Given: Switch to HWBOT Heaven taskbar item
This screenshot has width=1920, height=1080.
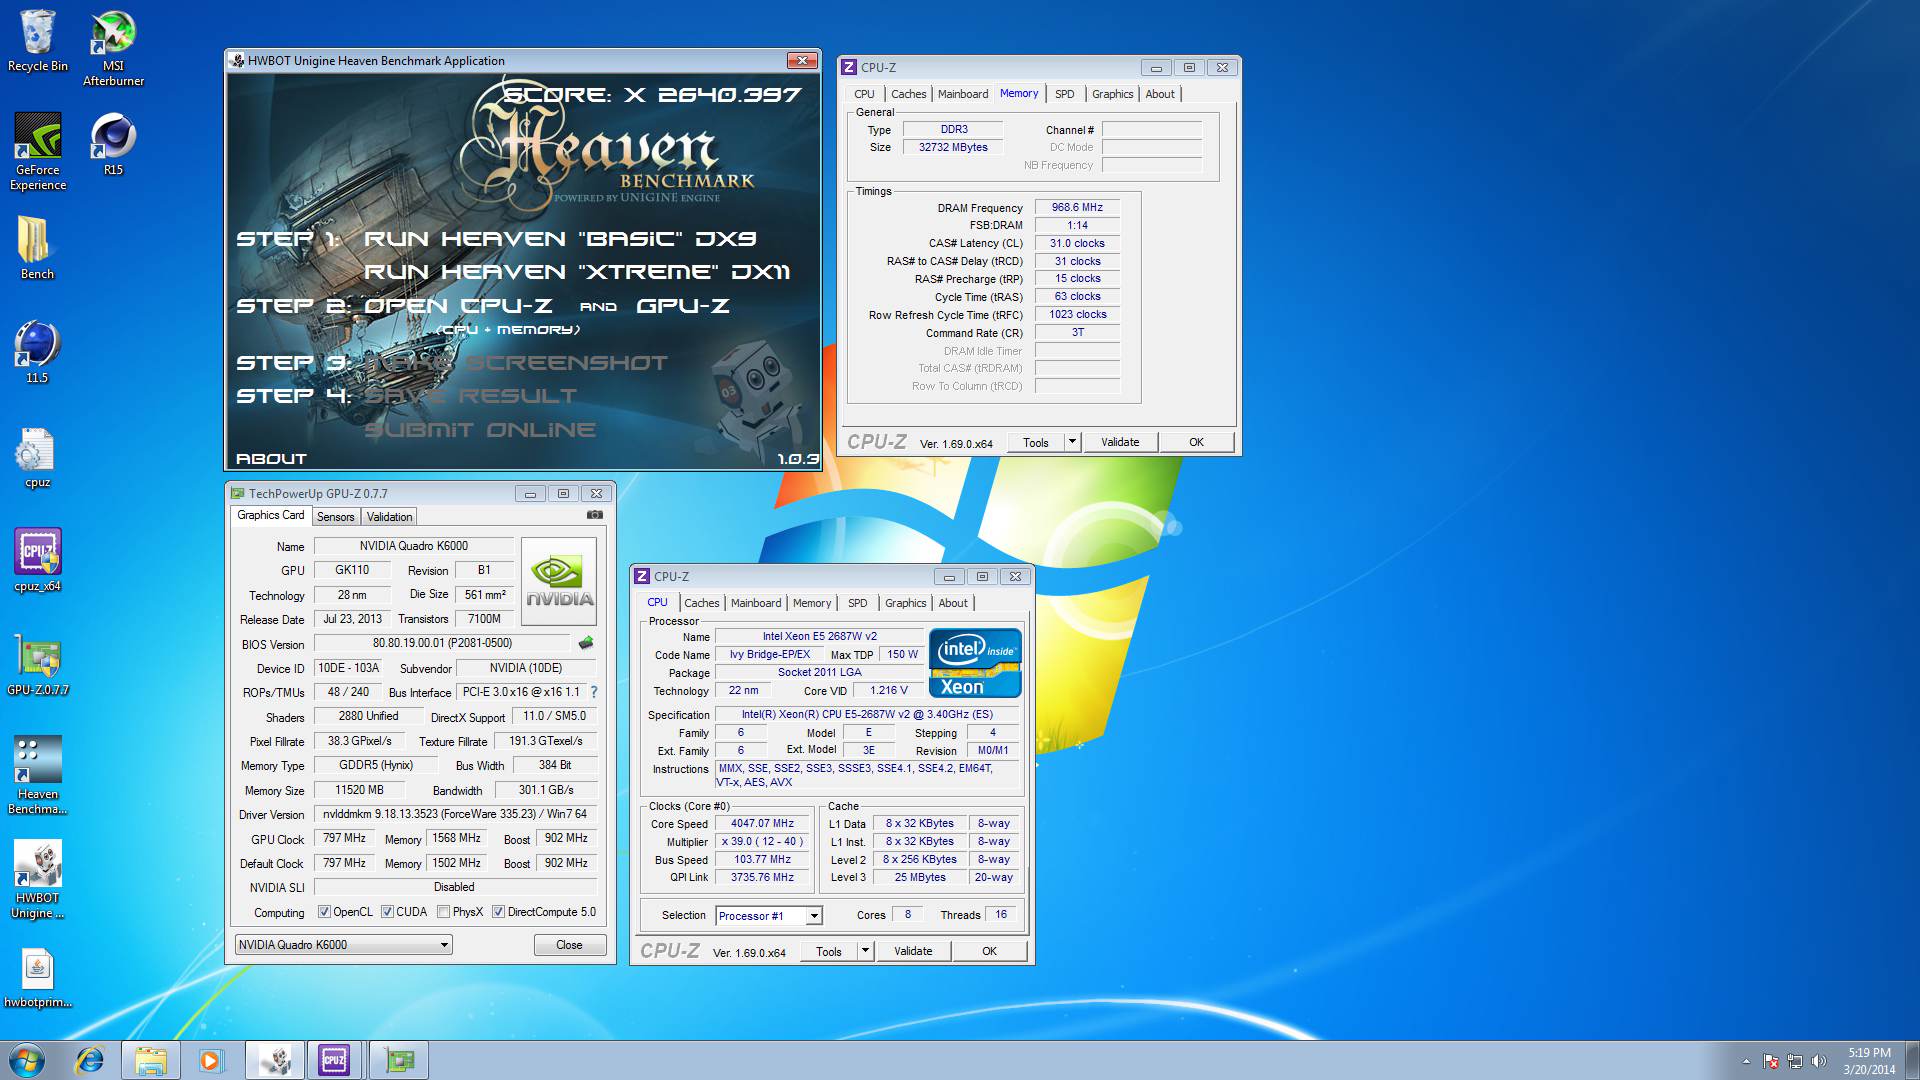Looking at the screenshot, I should [x=275, y=1060].
